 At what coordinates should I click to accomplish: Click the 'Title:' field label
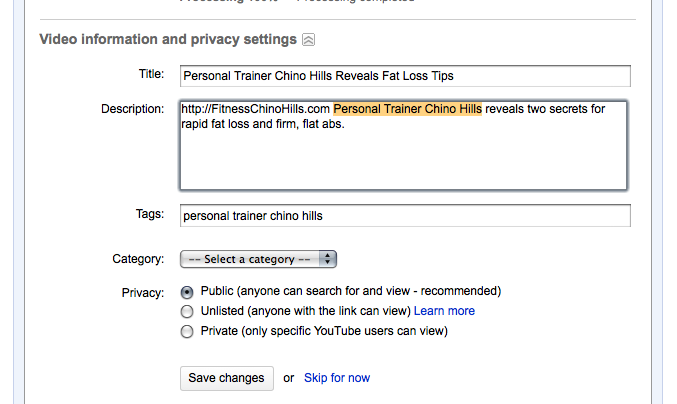pyautogui.click(x=150, y=74)
